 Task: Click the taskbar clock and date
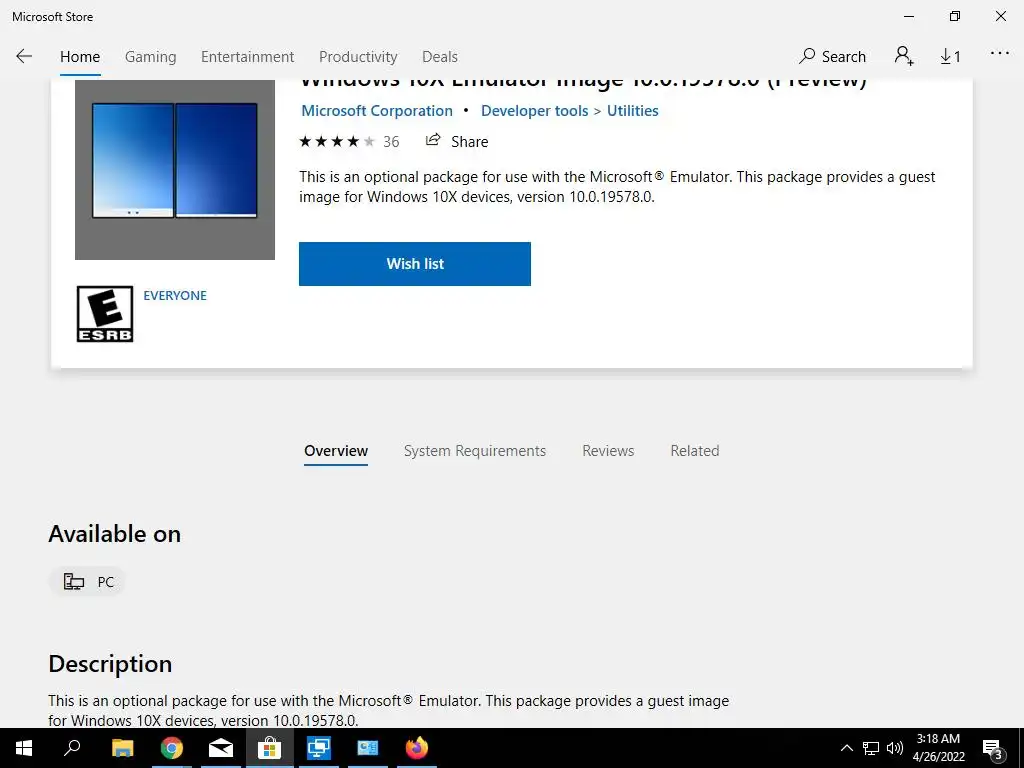(938, 748)
